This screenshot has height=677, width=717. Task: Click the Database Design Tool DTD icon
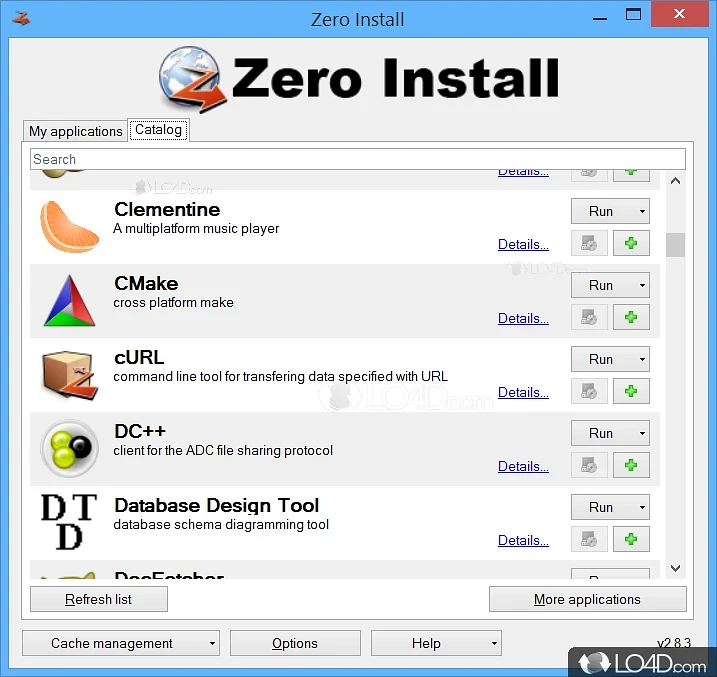coord(70,522)
